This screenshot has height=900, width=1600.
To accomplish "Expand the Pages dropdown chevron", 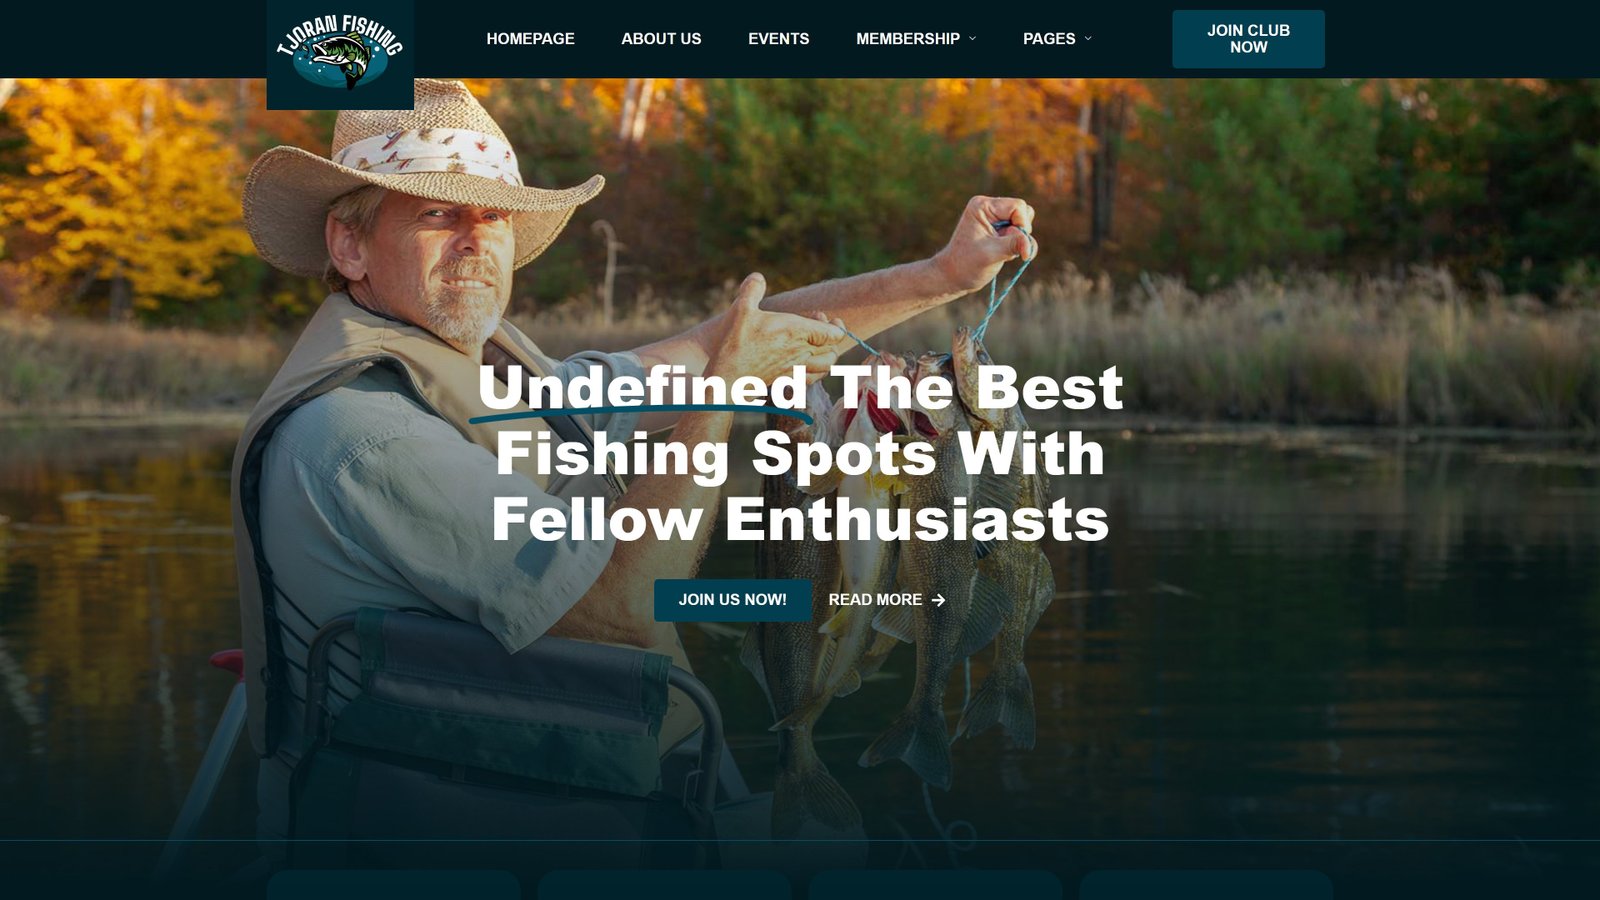I will pyautogui.click(x=1088, y=39).
